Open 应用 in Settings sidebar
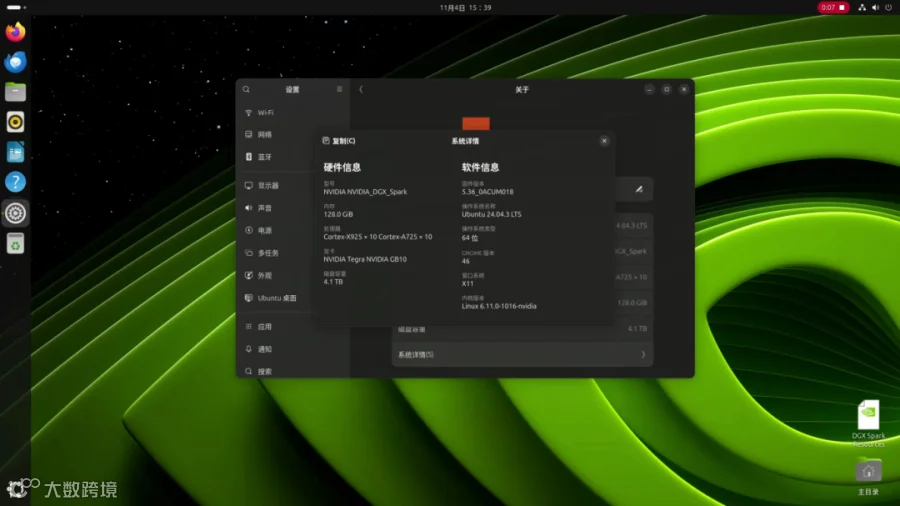Image resolution: width=900 pixels, height=506 pixels. coord(293,327)
